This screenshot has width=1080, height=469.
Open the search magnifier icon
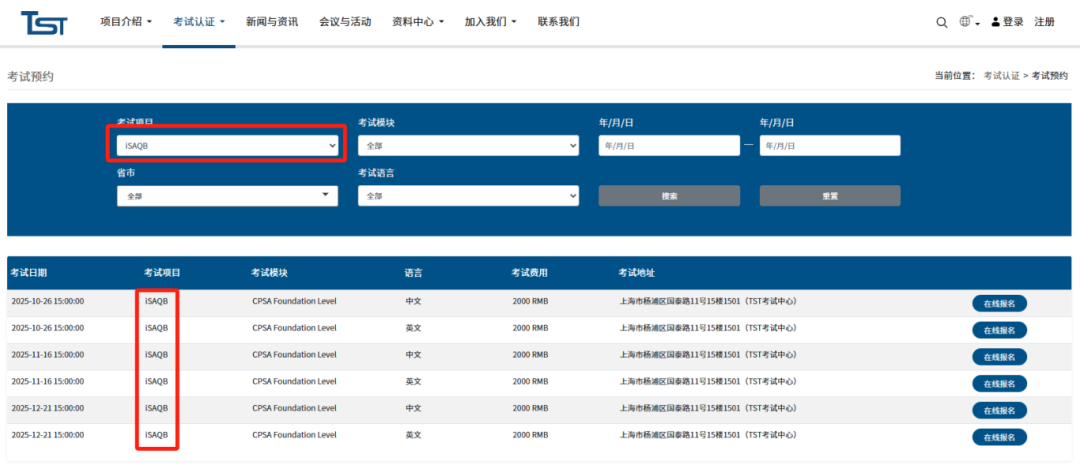click(x=941, y=22)
